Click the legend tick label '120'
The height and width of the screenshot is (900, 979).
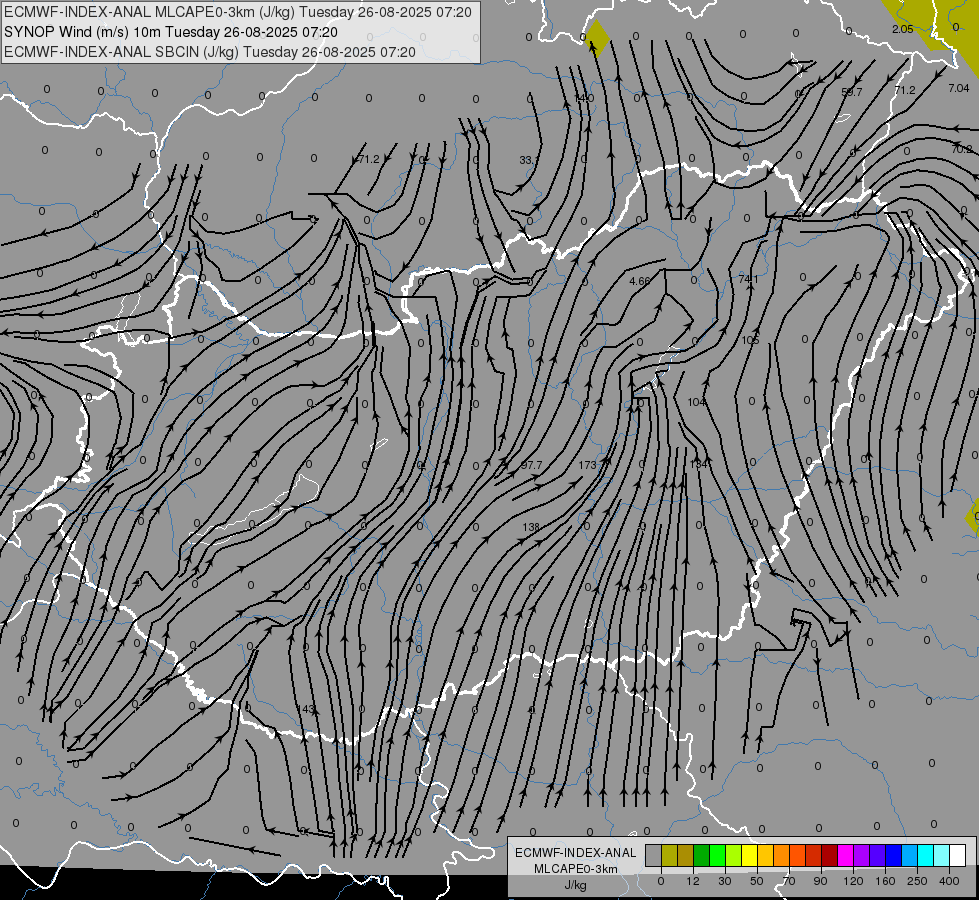(x=854, y=881)
